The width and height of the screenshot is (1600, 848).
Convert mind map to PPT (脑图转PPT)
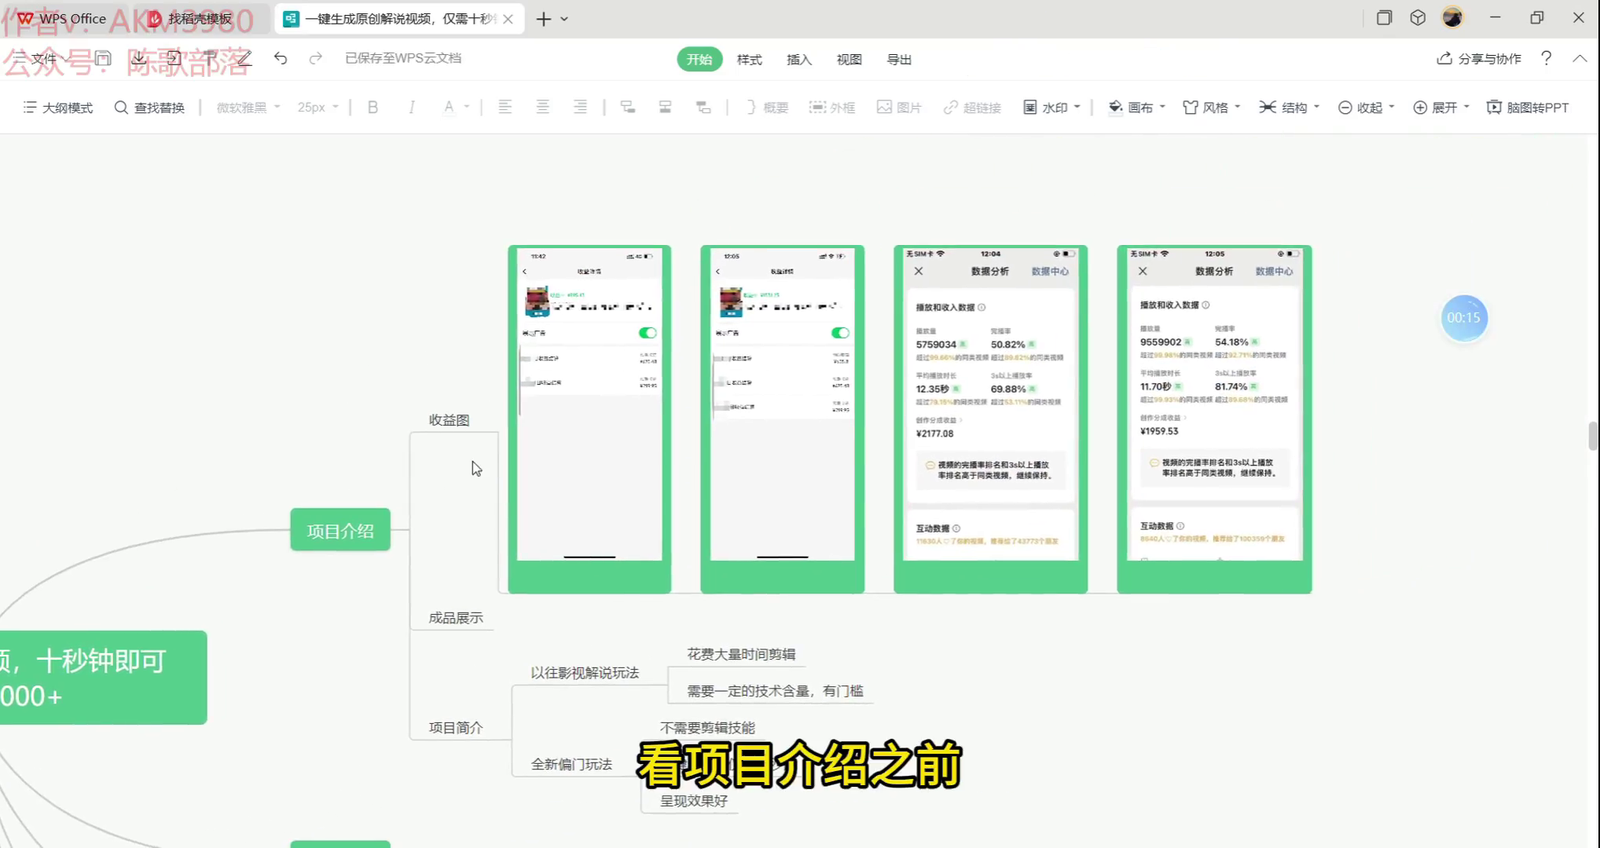pyautogui.click(x=1527, y=107)
